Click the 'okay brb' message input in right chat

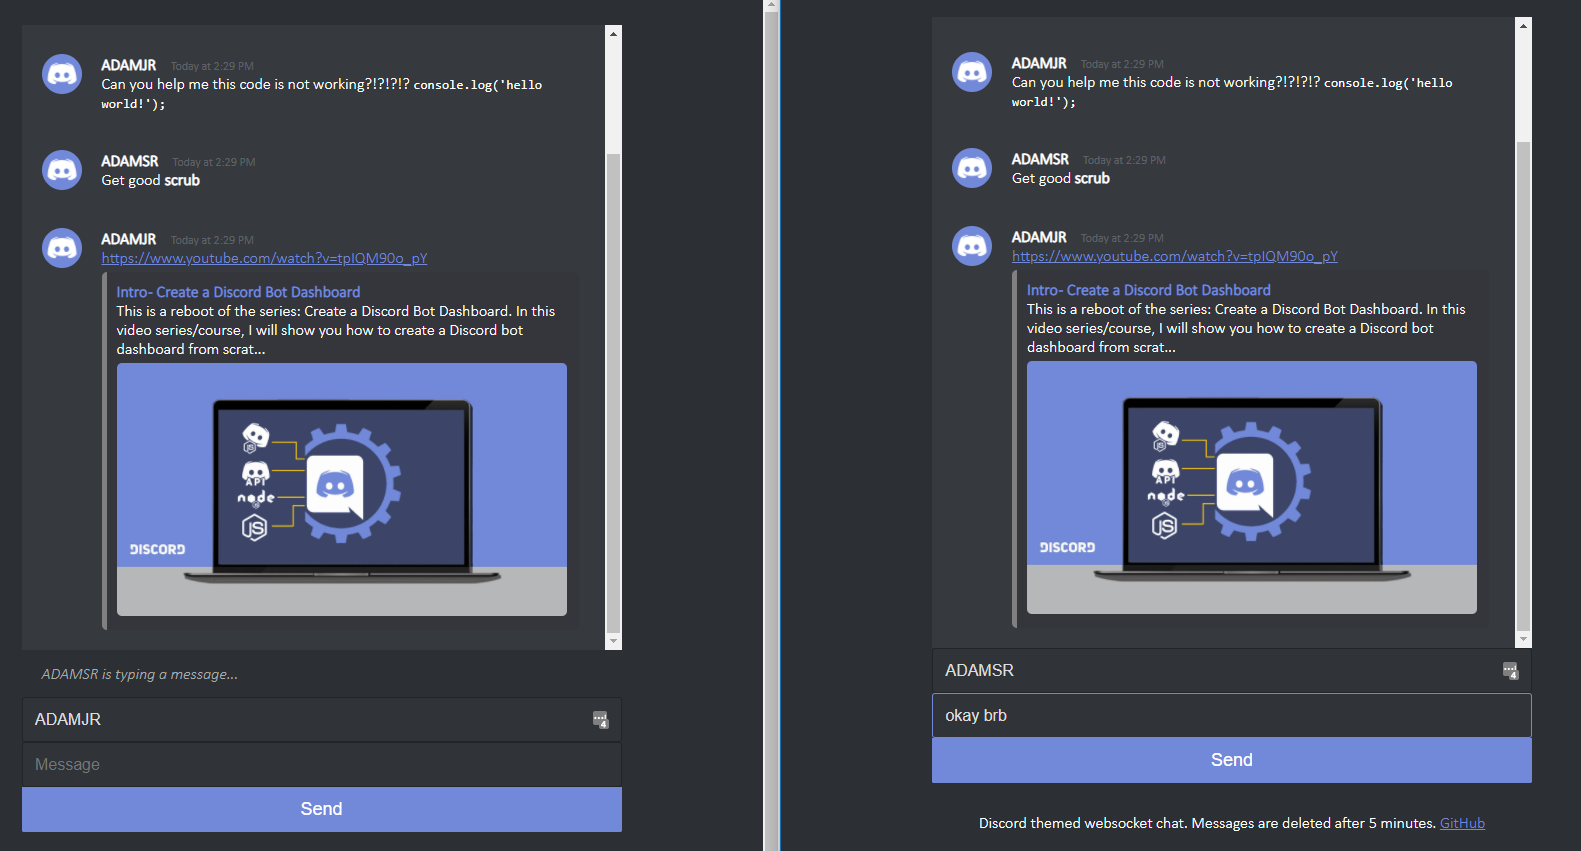point(1232,715)
